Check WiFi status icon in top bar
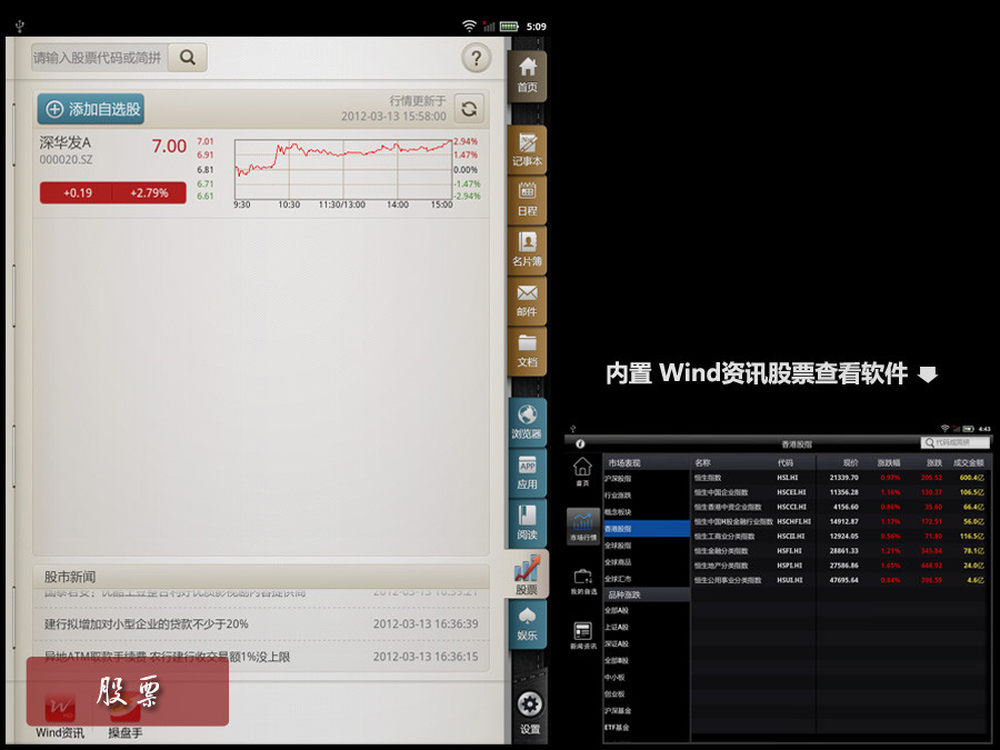The width and height of the screenshot is (1000, 750). pos(469,26)
